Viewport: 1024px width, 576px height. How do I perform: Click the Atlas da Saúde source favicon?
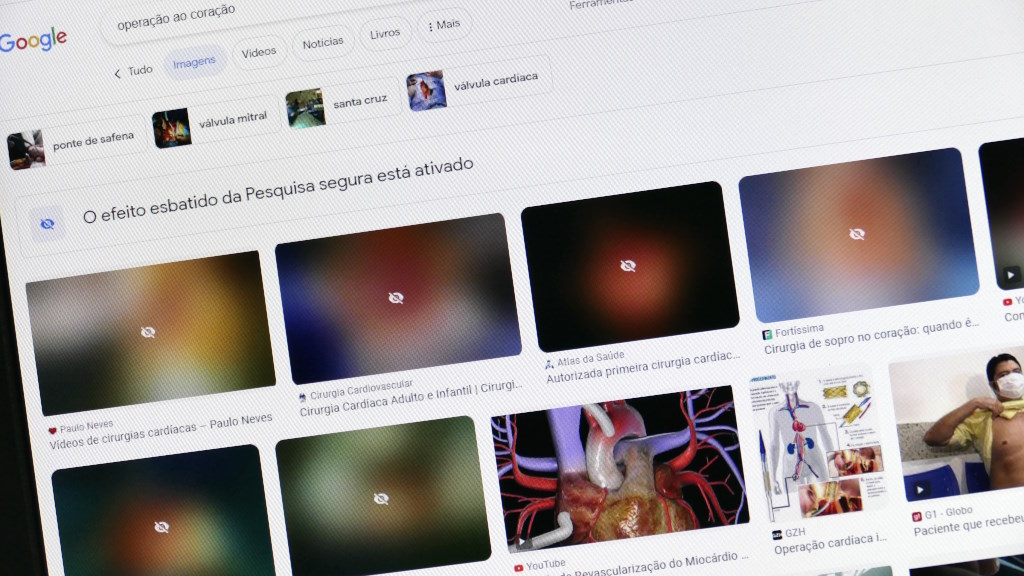tap(549, 364)
